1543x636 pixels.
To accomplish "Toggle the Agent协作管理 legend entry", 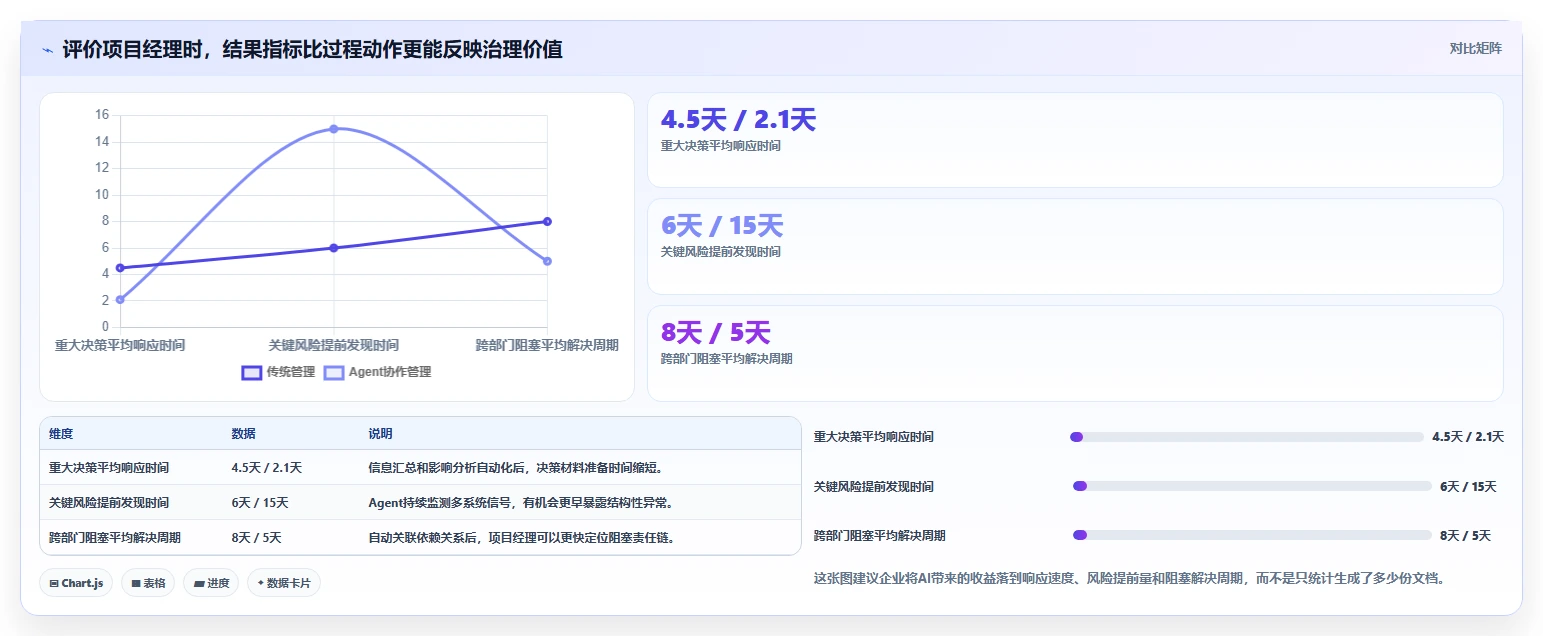I will (x=377, y=372).
